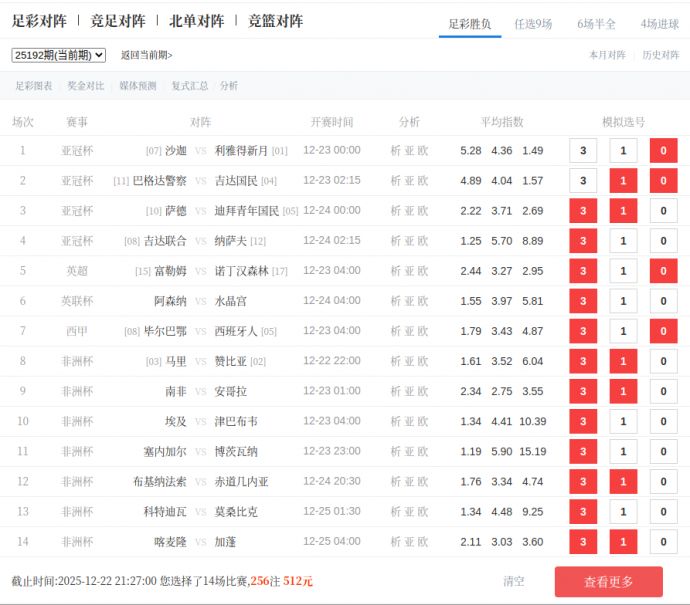Screen dimensions: 690x605
Task: Switch to the 任选9场 tab
Action: [533, 24]
